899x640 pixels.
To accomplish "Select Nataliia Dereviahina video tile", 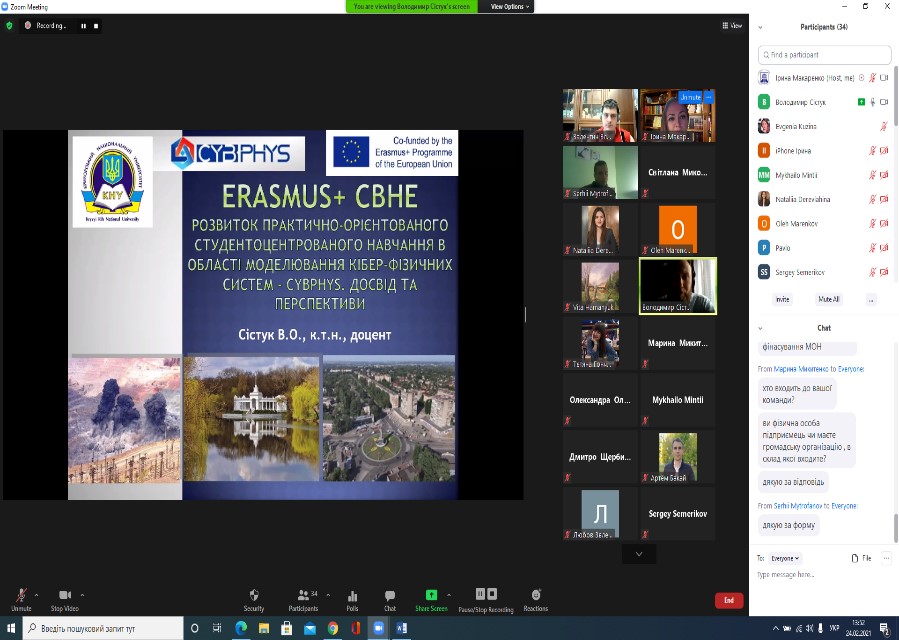I will pyautogui.click(x=600, y=229).
